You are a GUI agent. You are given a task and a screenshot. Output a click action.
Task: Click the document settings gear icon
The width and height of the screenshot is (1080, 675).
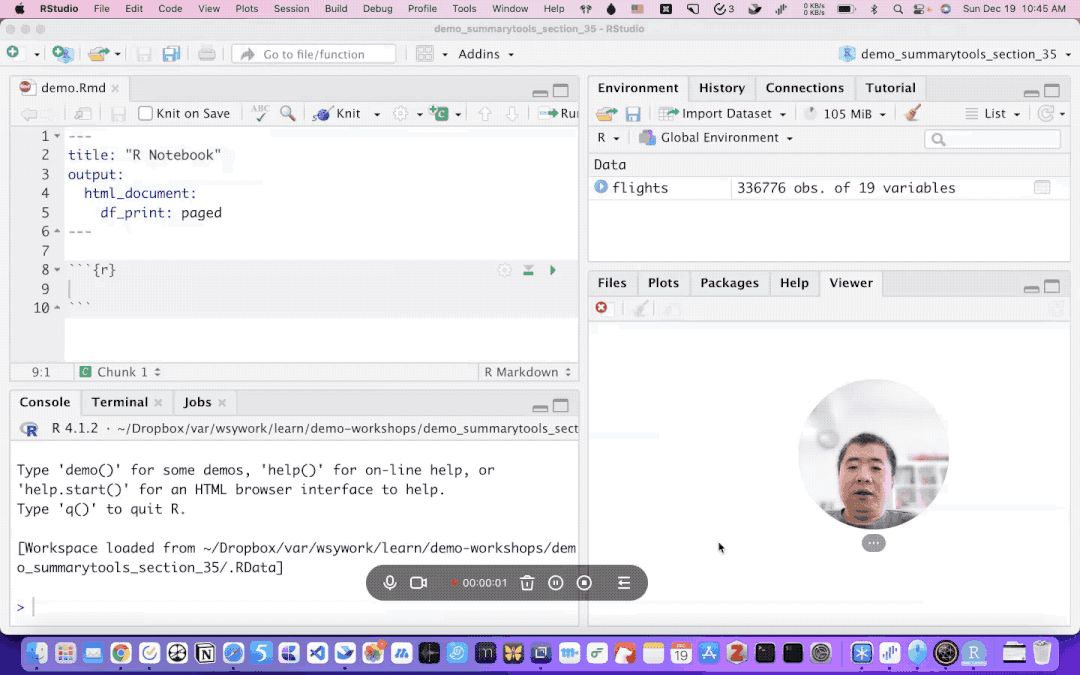[400, 114]
